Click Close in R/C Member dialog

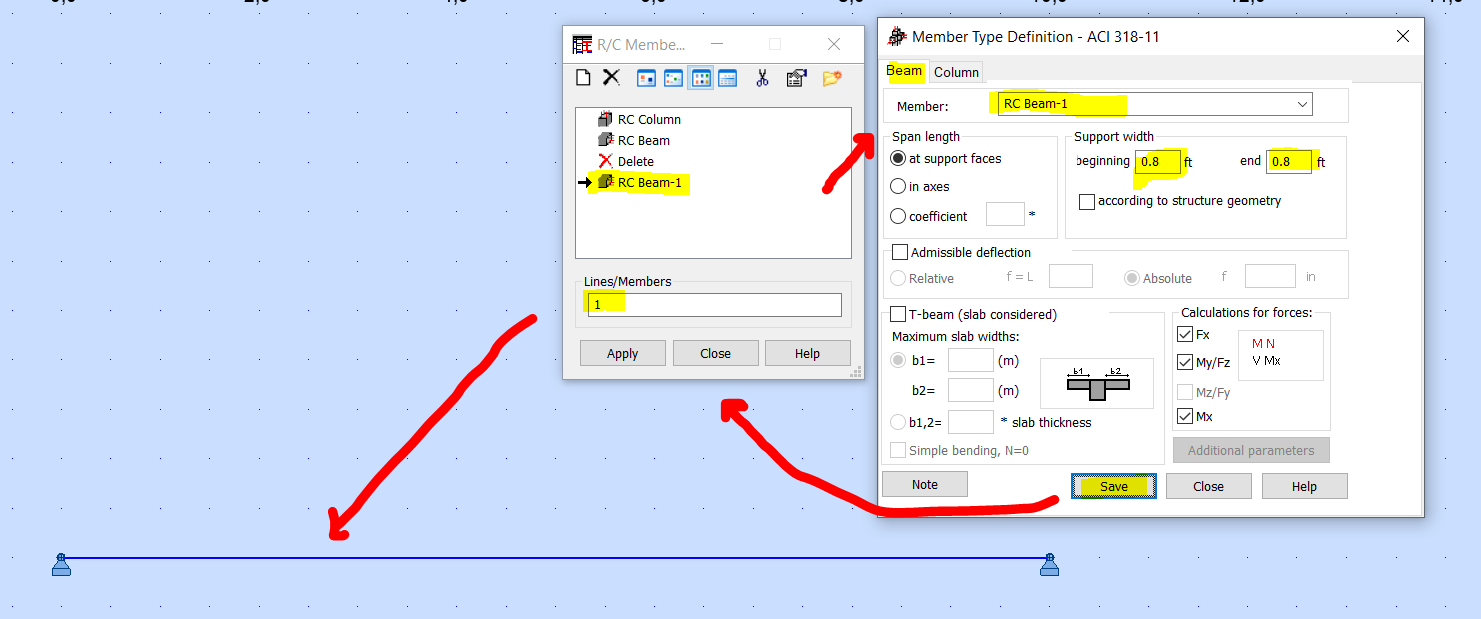coord(715,353)
